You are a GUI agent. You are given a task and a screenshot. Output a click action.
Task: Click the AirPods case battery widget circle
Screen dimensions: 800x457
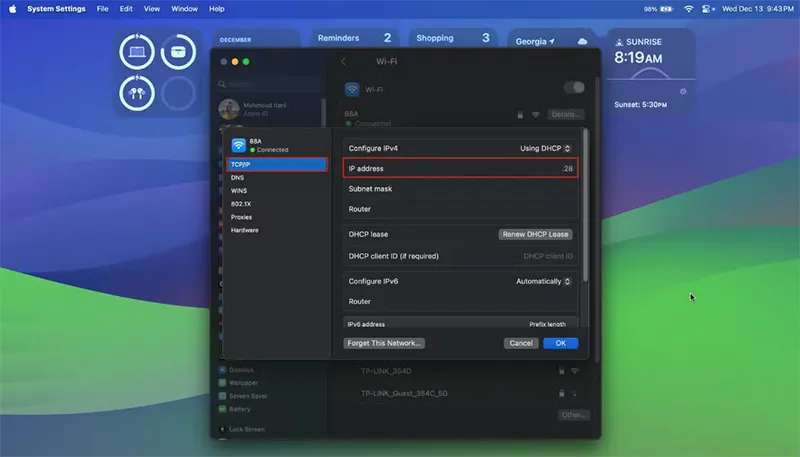(178, 52)
